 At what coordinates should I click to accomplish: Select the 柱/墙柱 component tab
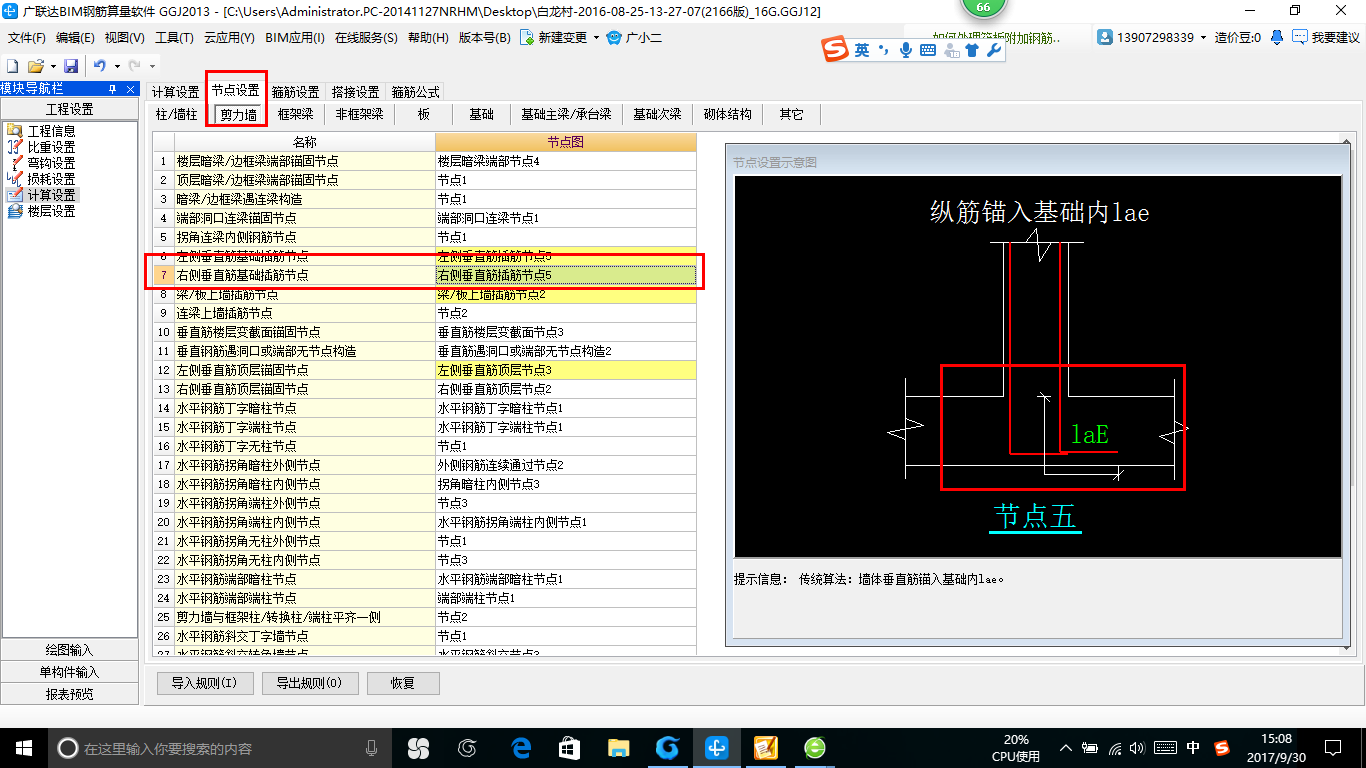(x=177, y=114)
